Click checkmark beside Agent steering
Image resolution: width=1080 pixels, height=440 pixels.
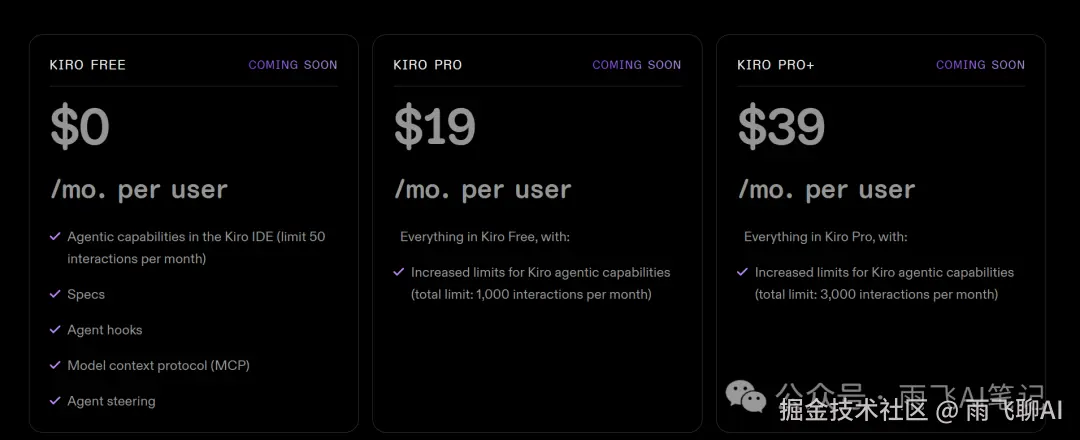(55, 401)
